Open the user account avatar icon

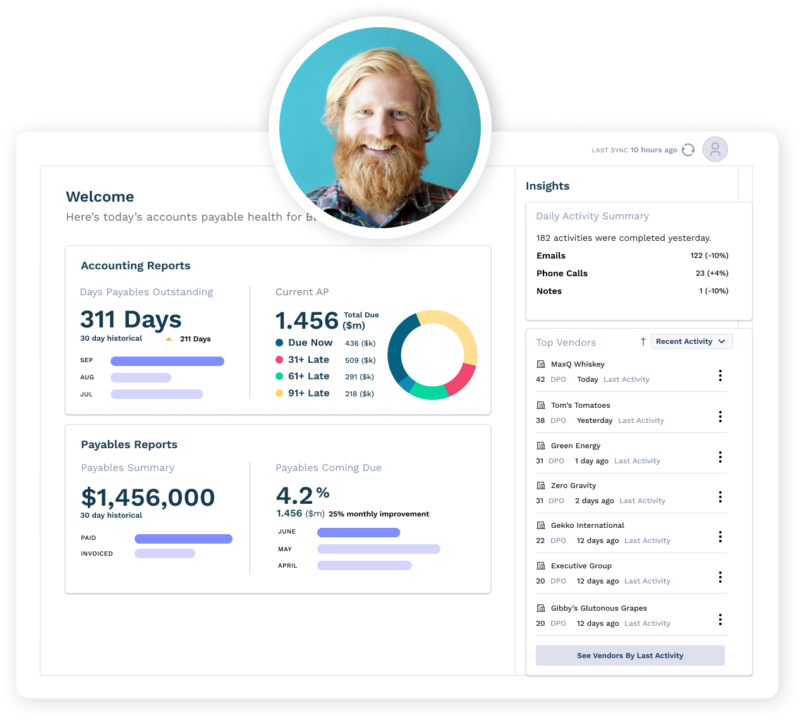pos(715,150)
